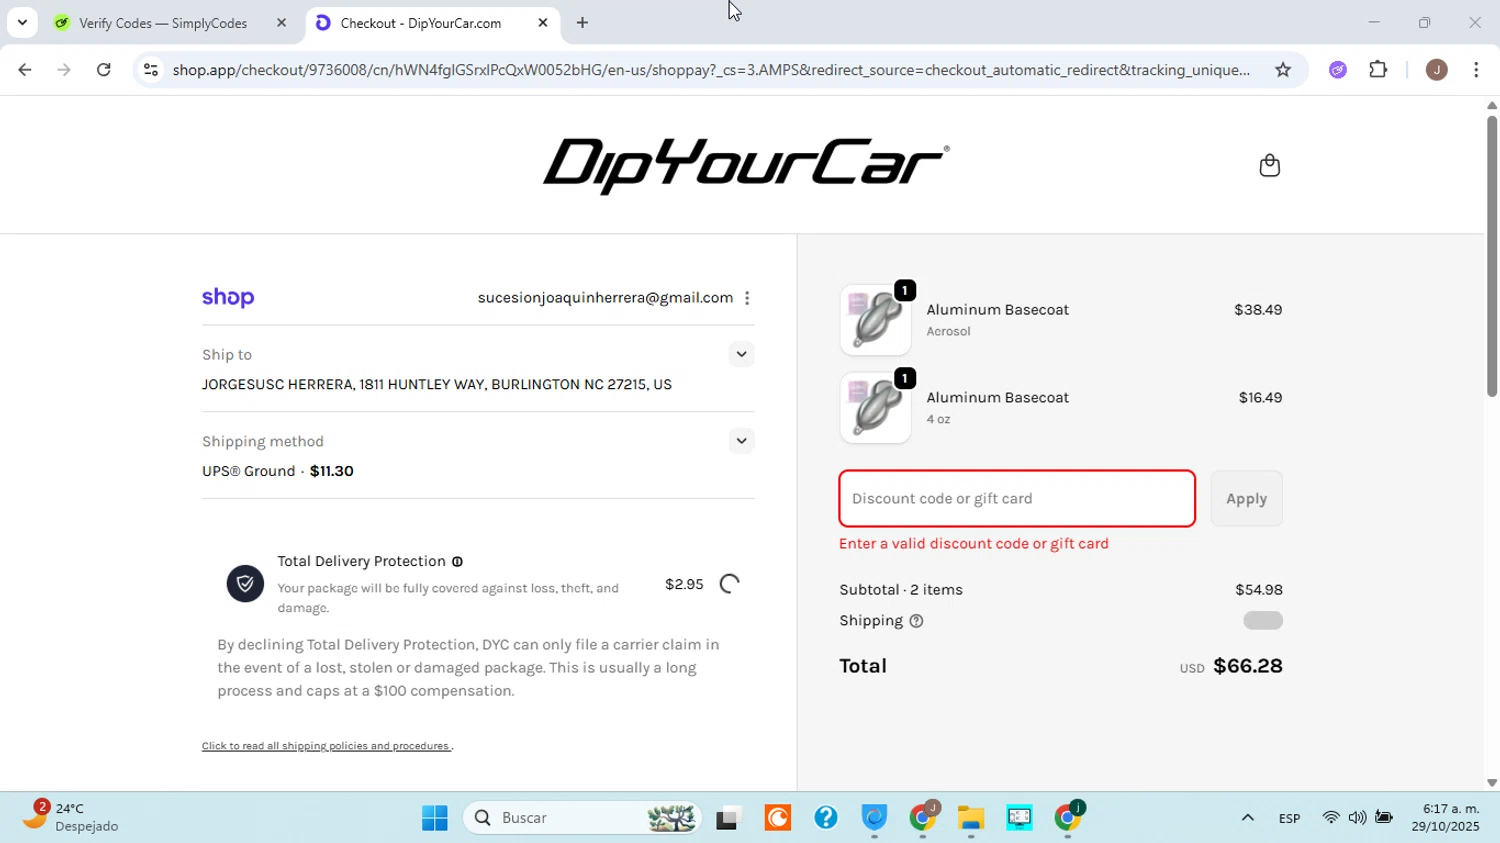Click the email sucesionjoaquinherrera@gmail.com

point(605,298)
